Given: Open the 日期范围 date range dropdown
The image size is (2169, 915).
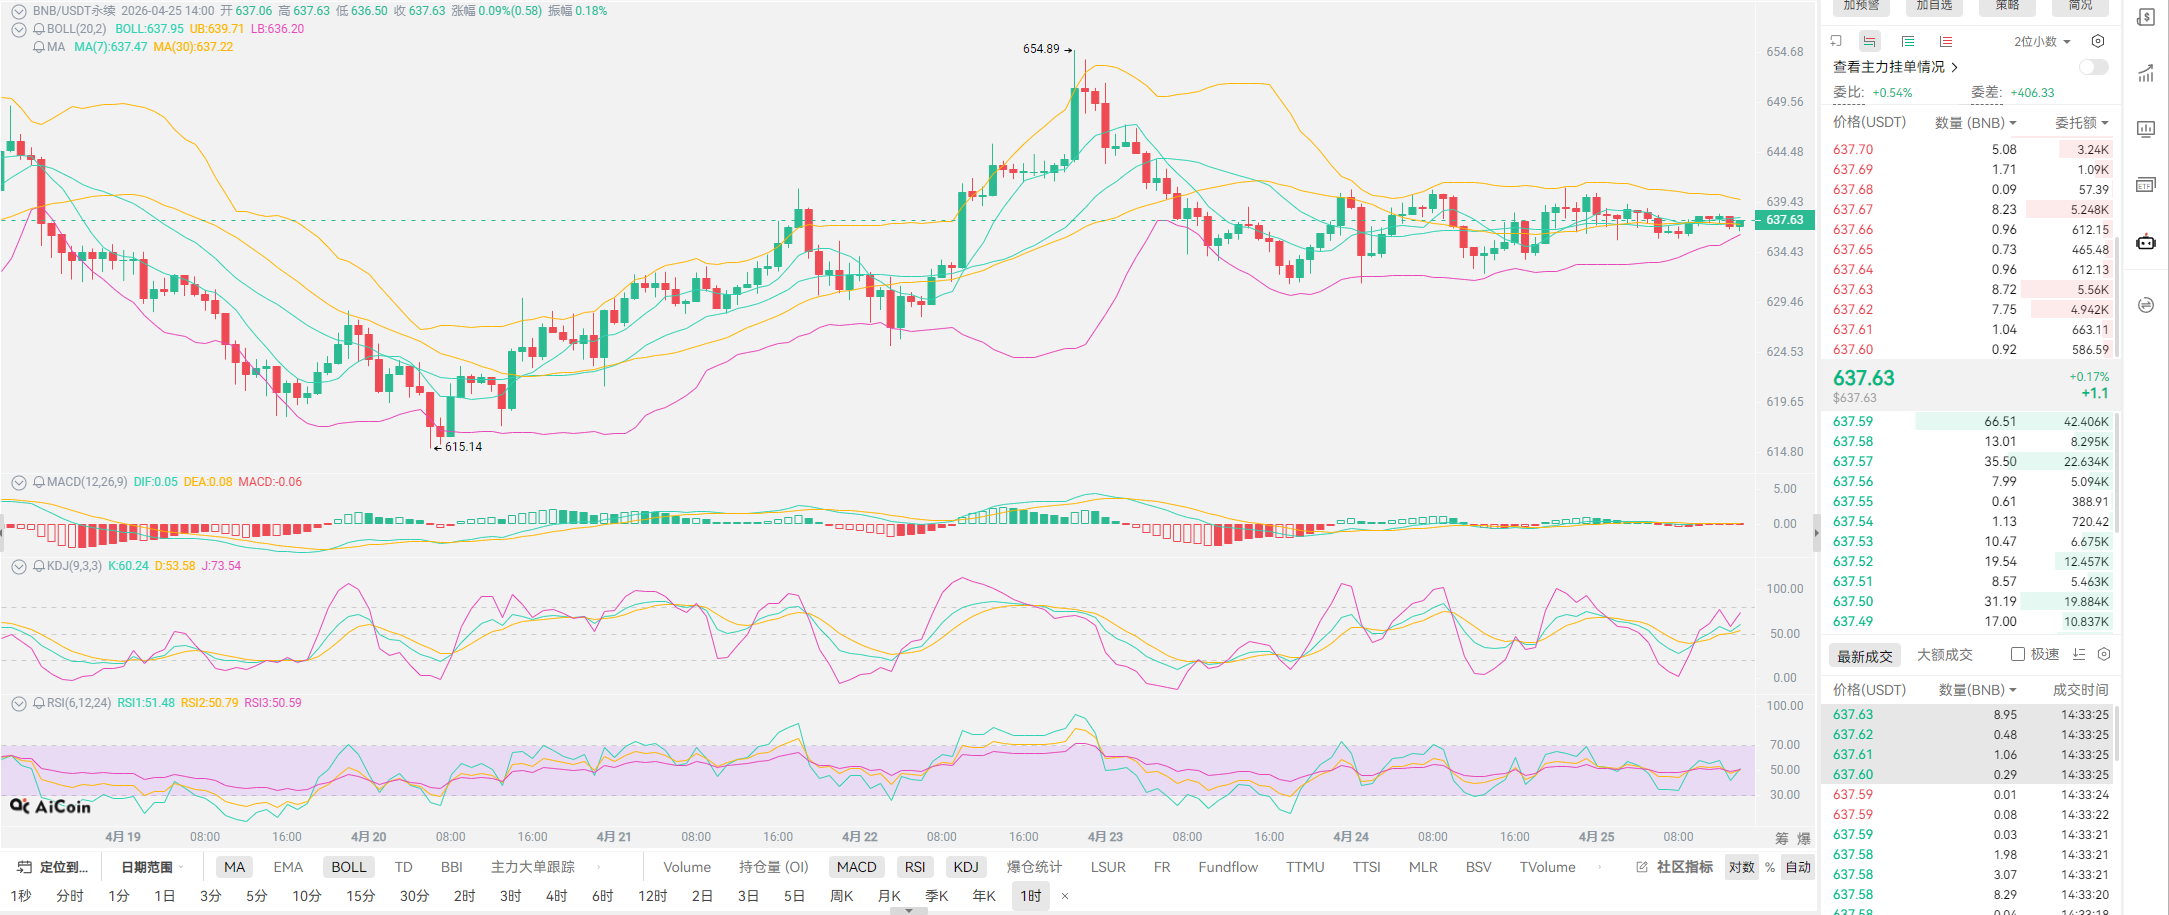Looking at the screenshot, I should click(x=150, y=867).
